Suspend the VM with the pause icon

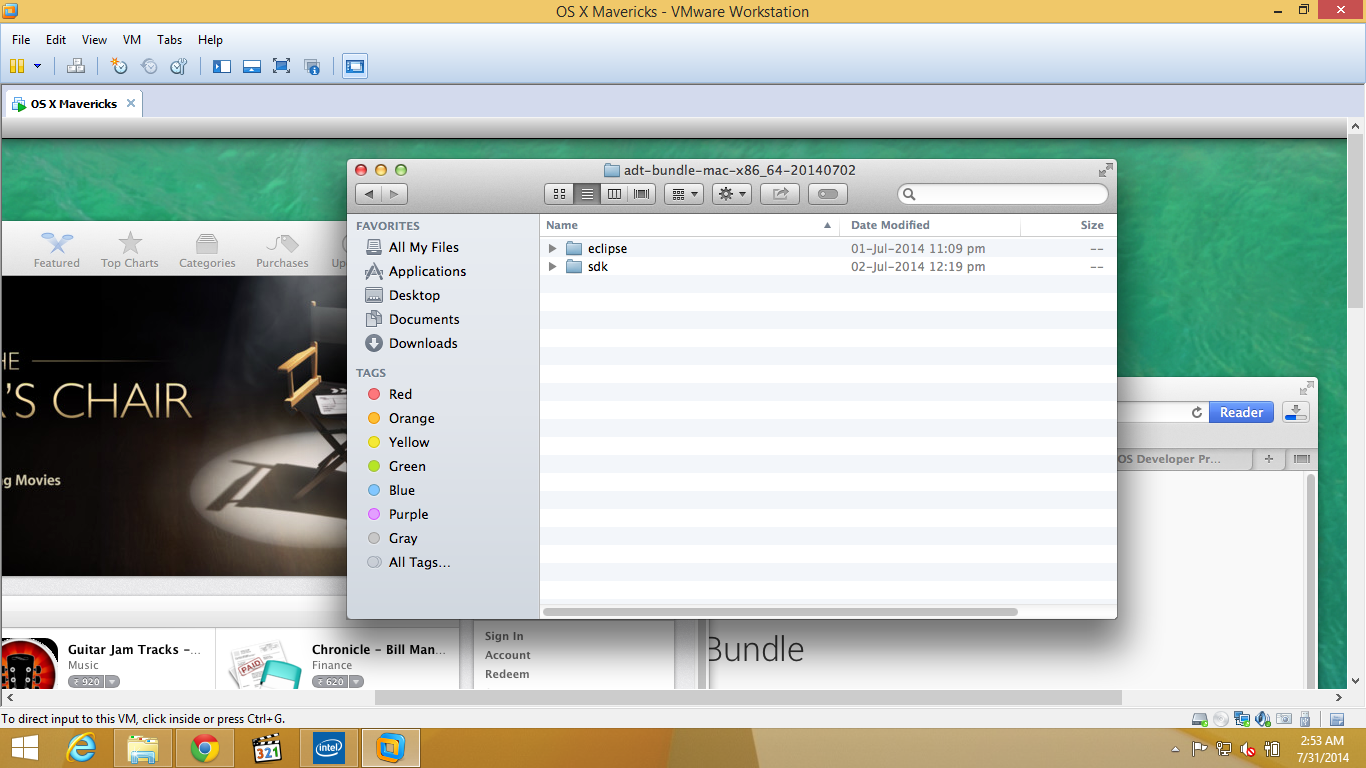[x=16, y=66]
